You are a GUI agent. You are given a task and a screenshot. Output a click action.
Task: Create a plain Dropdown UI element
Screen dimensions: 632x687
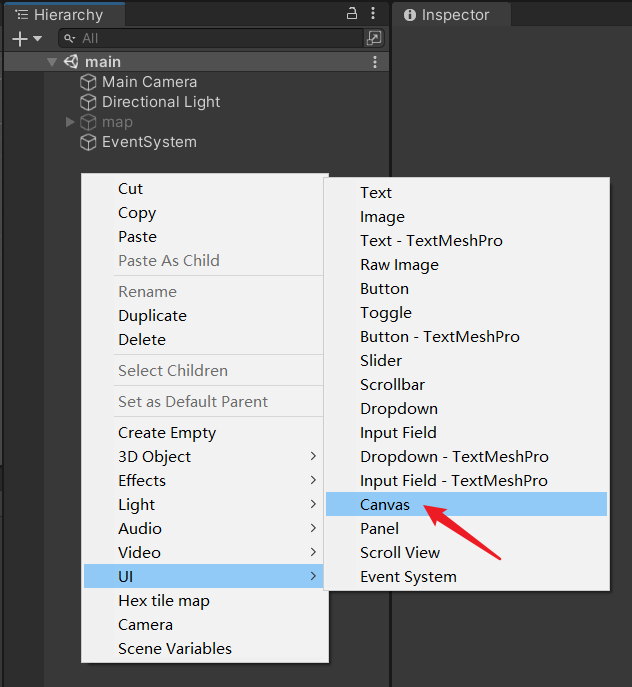tap(466, 409)
